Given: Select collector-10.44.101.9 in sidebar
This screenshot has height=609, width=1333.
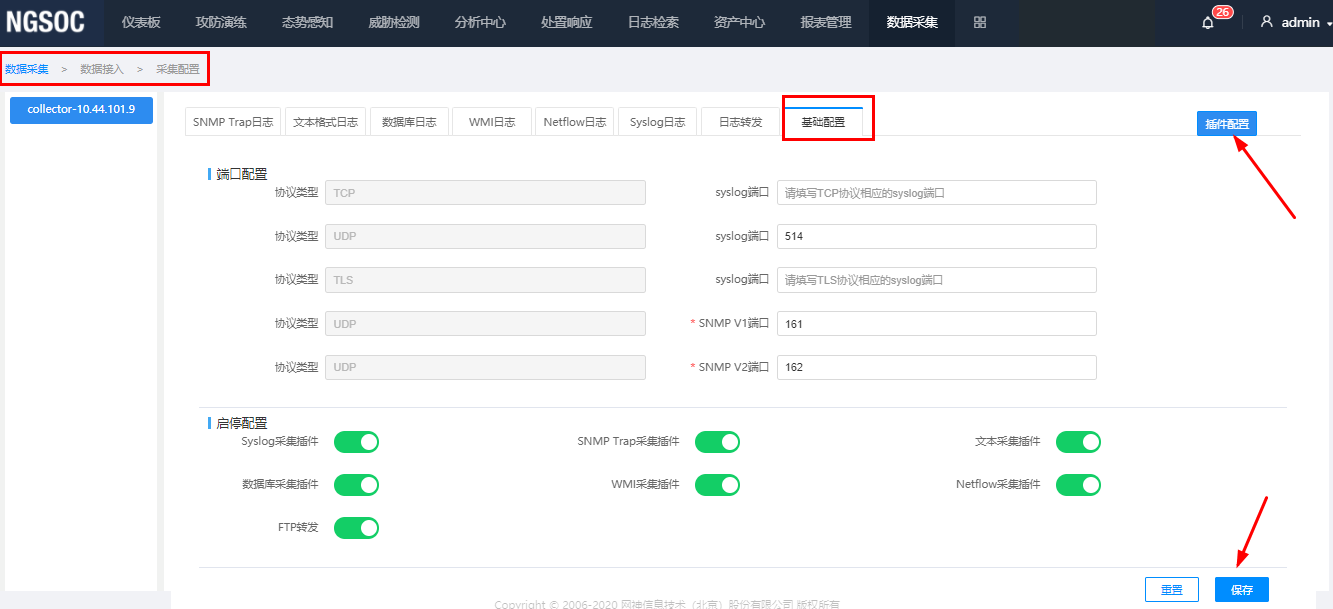Looking at the screenshot, I should (x=81, y=110).
